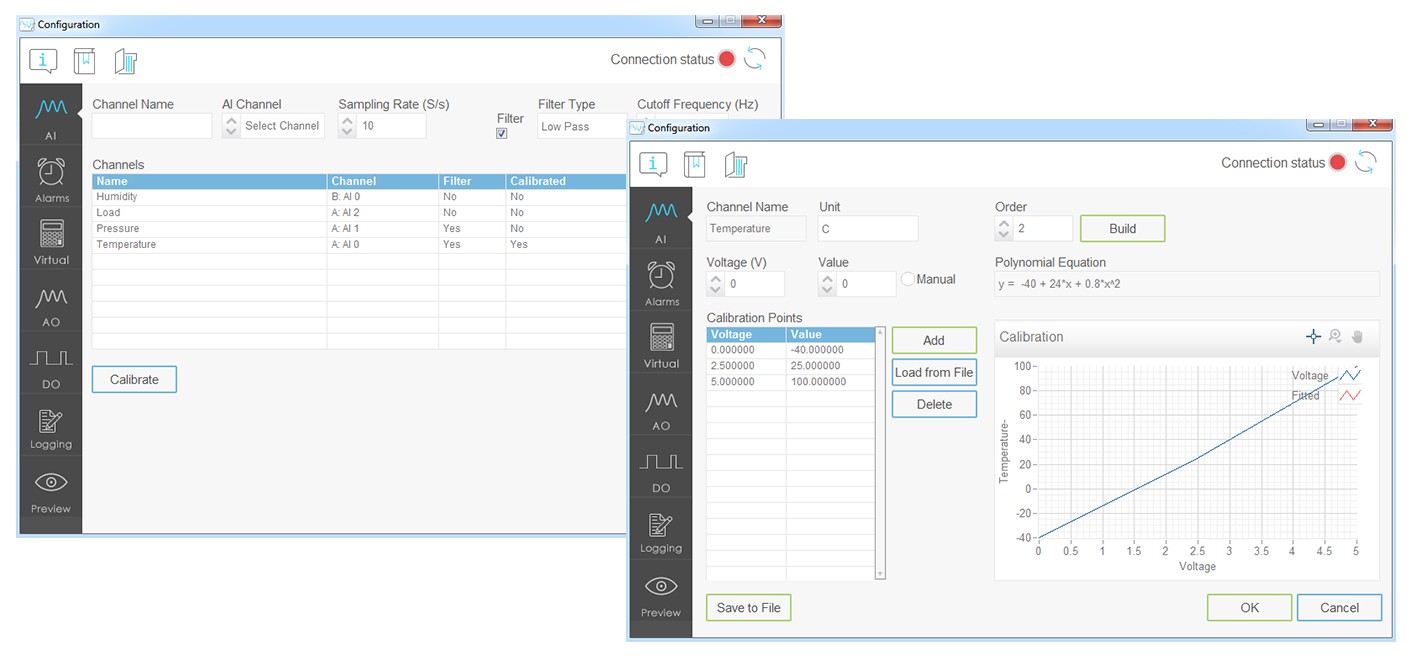Image resolution: width=1416 pixels, height=660 pixels.
Task: Activate the zoom magnifier tool on Calibration graph
Action: point(1334,337)
